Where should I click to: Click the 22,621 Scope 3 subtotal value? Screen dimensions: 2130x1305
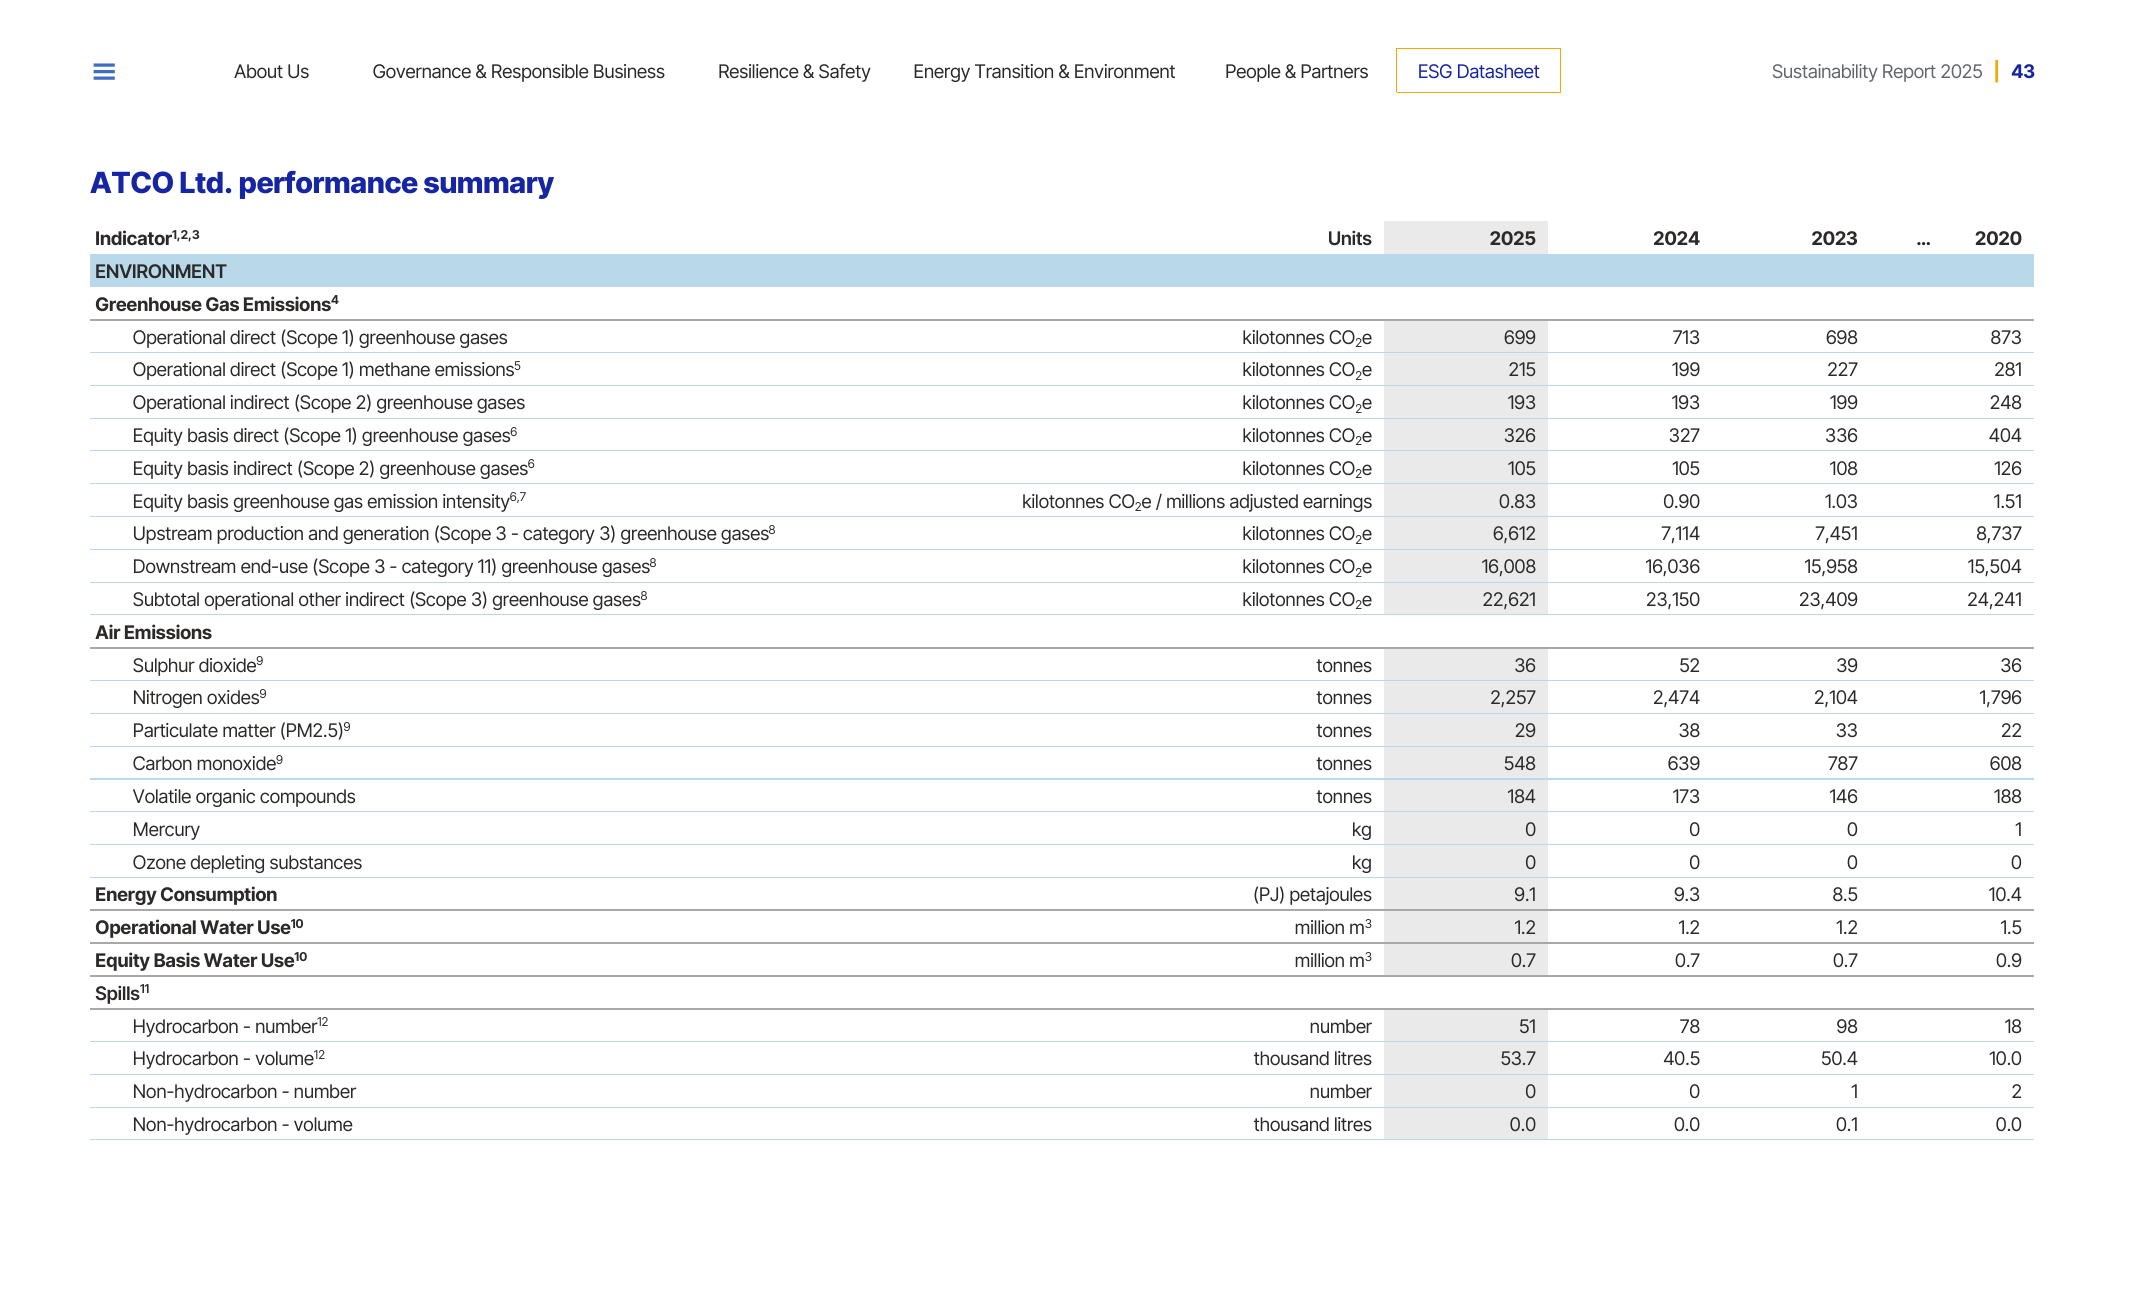[1509, 600]
